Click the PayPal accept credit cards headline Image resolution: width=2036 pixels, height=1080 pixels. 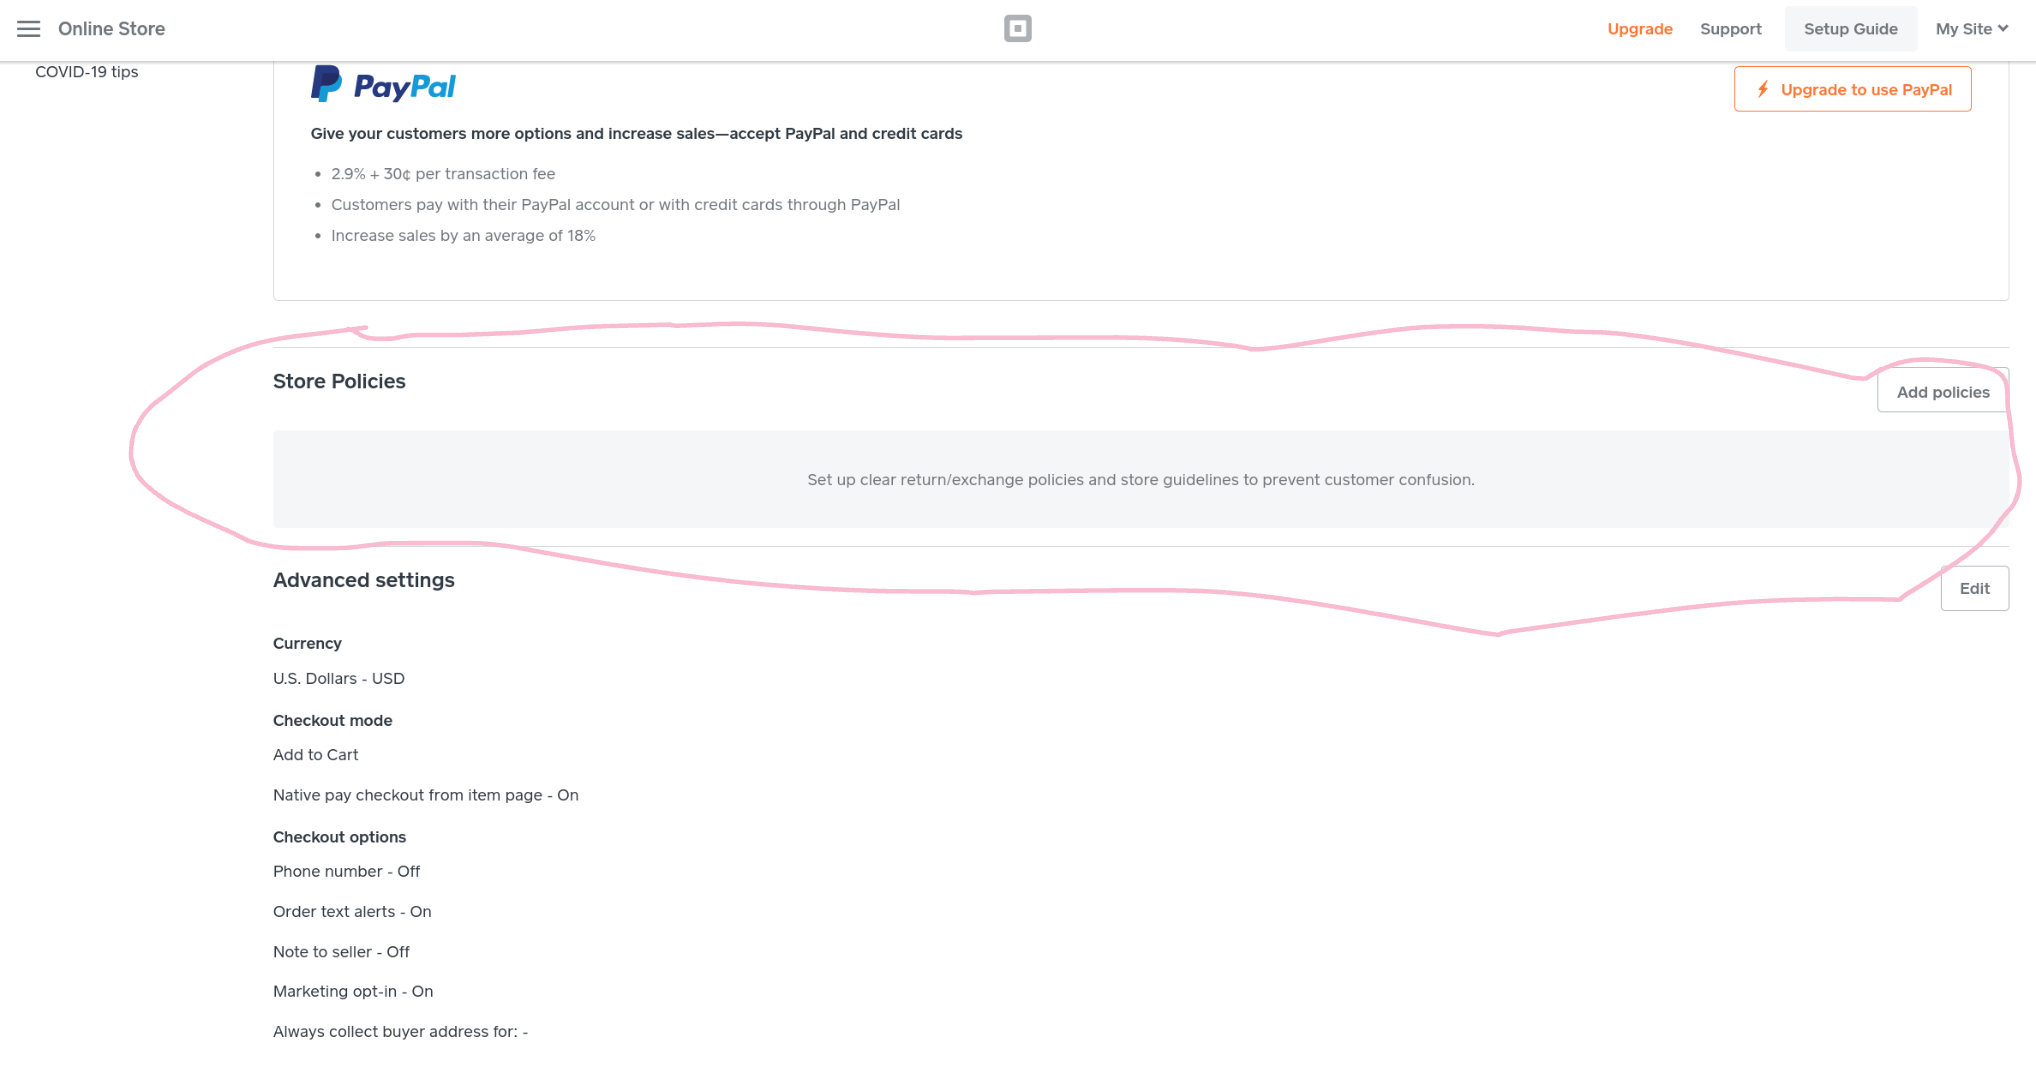point(636,134)
